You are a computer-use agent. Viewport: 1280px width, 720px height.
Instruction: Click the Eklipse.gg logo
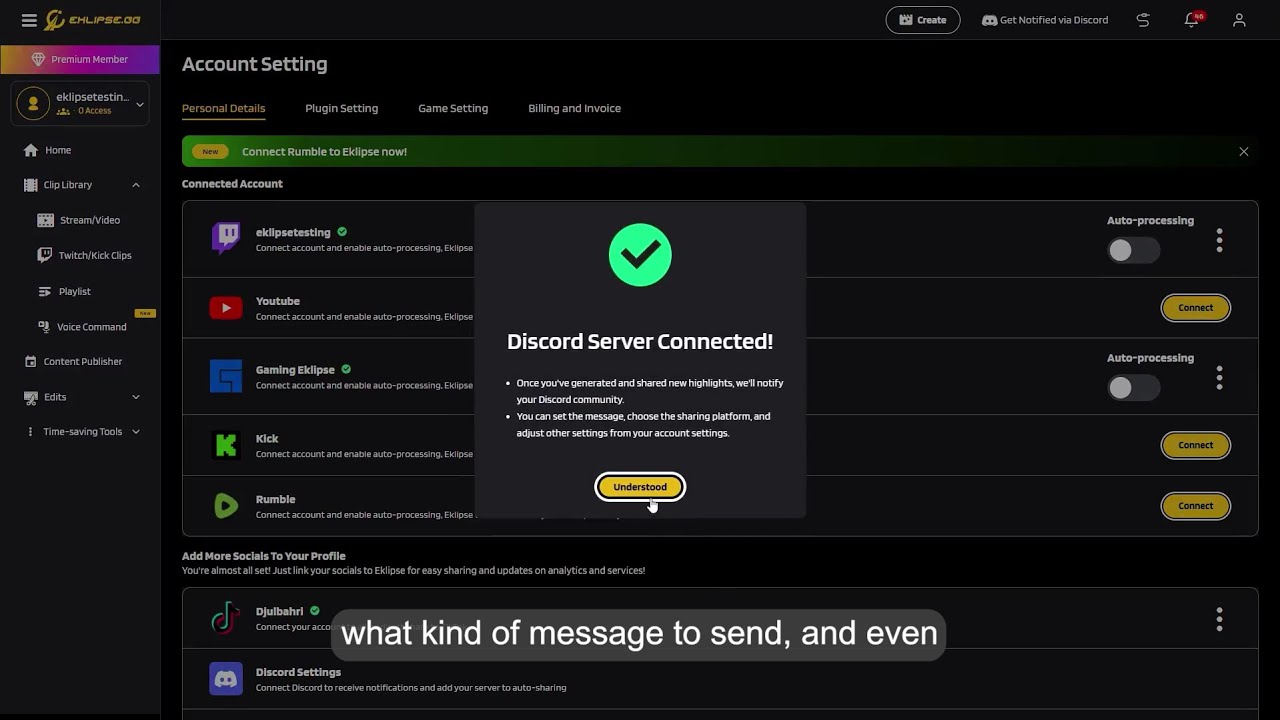pyautogui.click(x=93, y=20)
